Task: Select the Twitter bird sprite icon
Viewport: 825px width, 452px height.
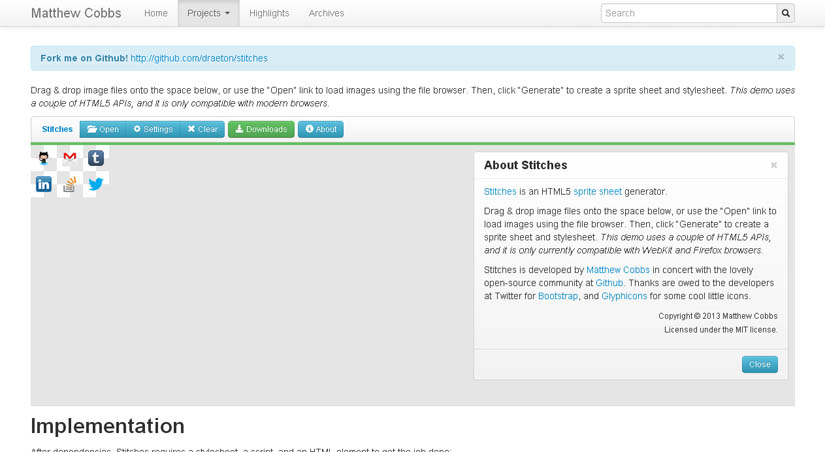Action: (x=96, y=184)
